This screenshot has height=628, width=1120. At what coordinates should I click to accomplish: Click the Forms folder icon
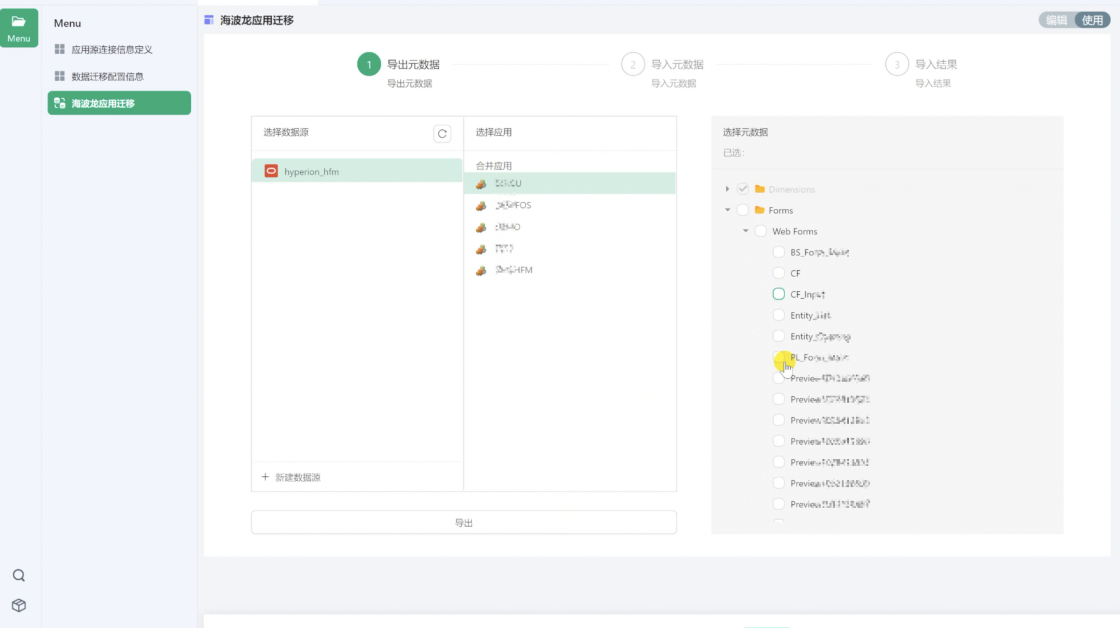coord(760,210)
